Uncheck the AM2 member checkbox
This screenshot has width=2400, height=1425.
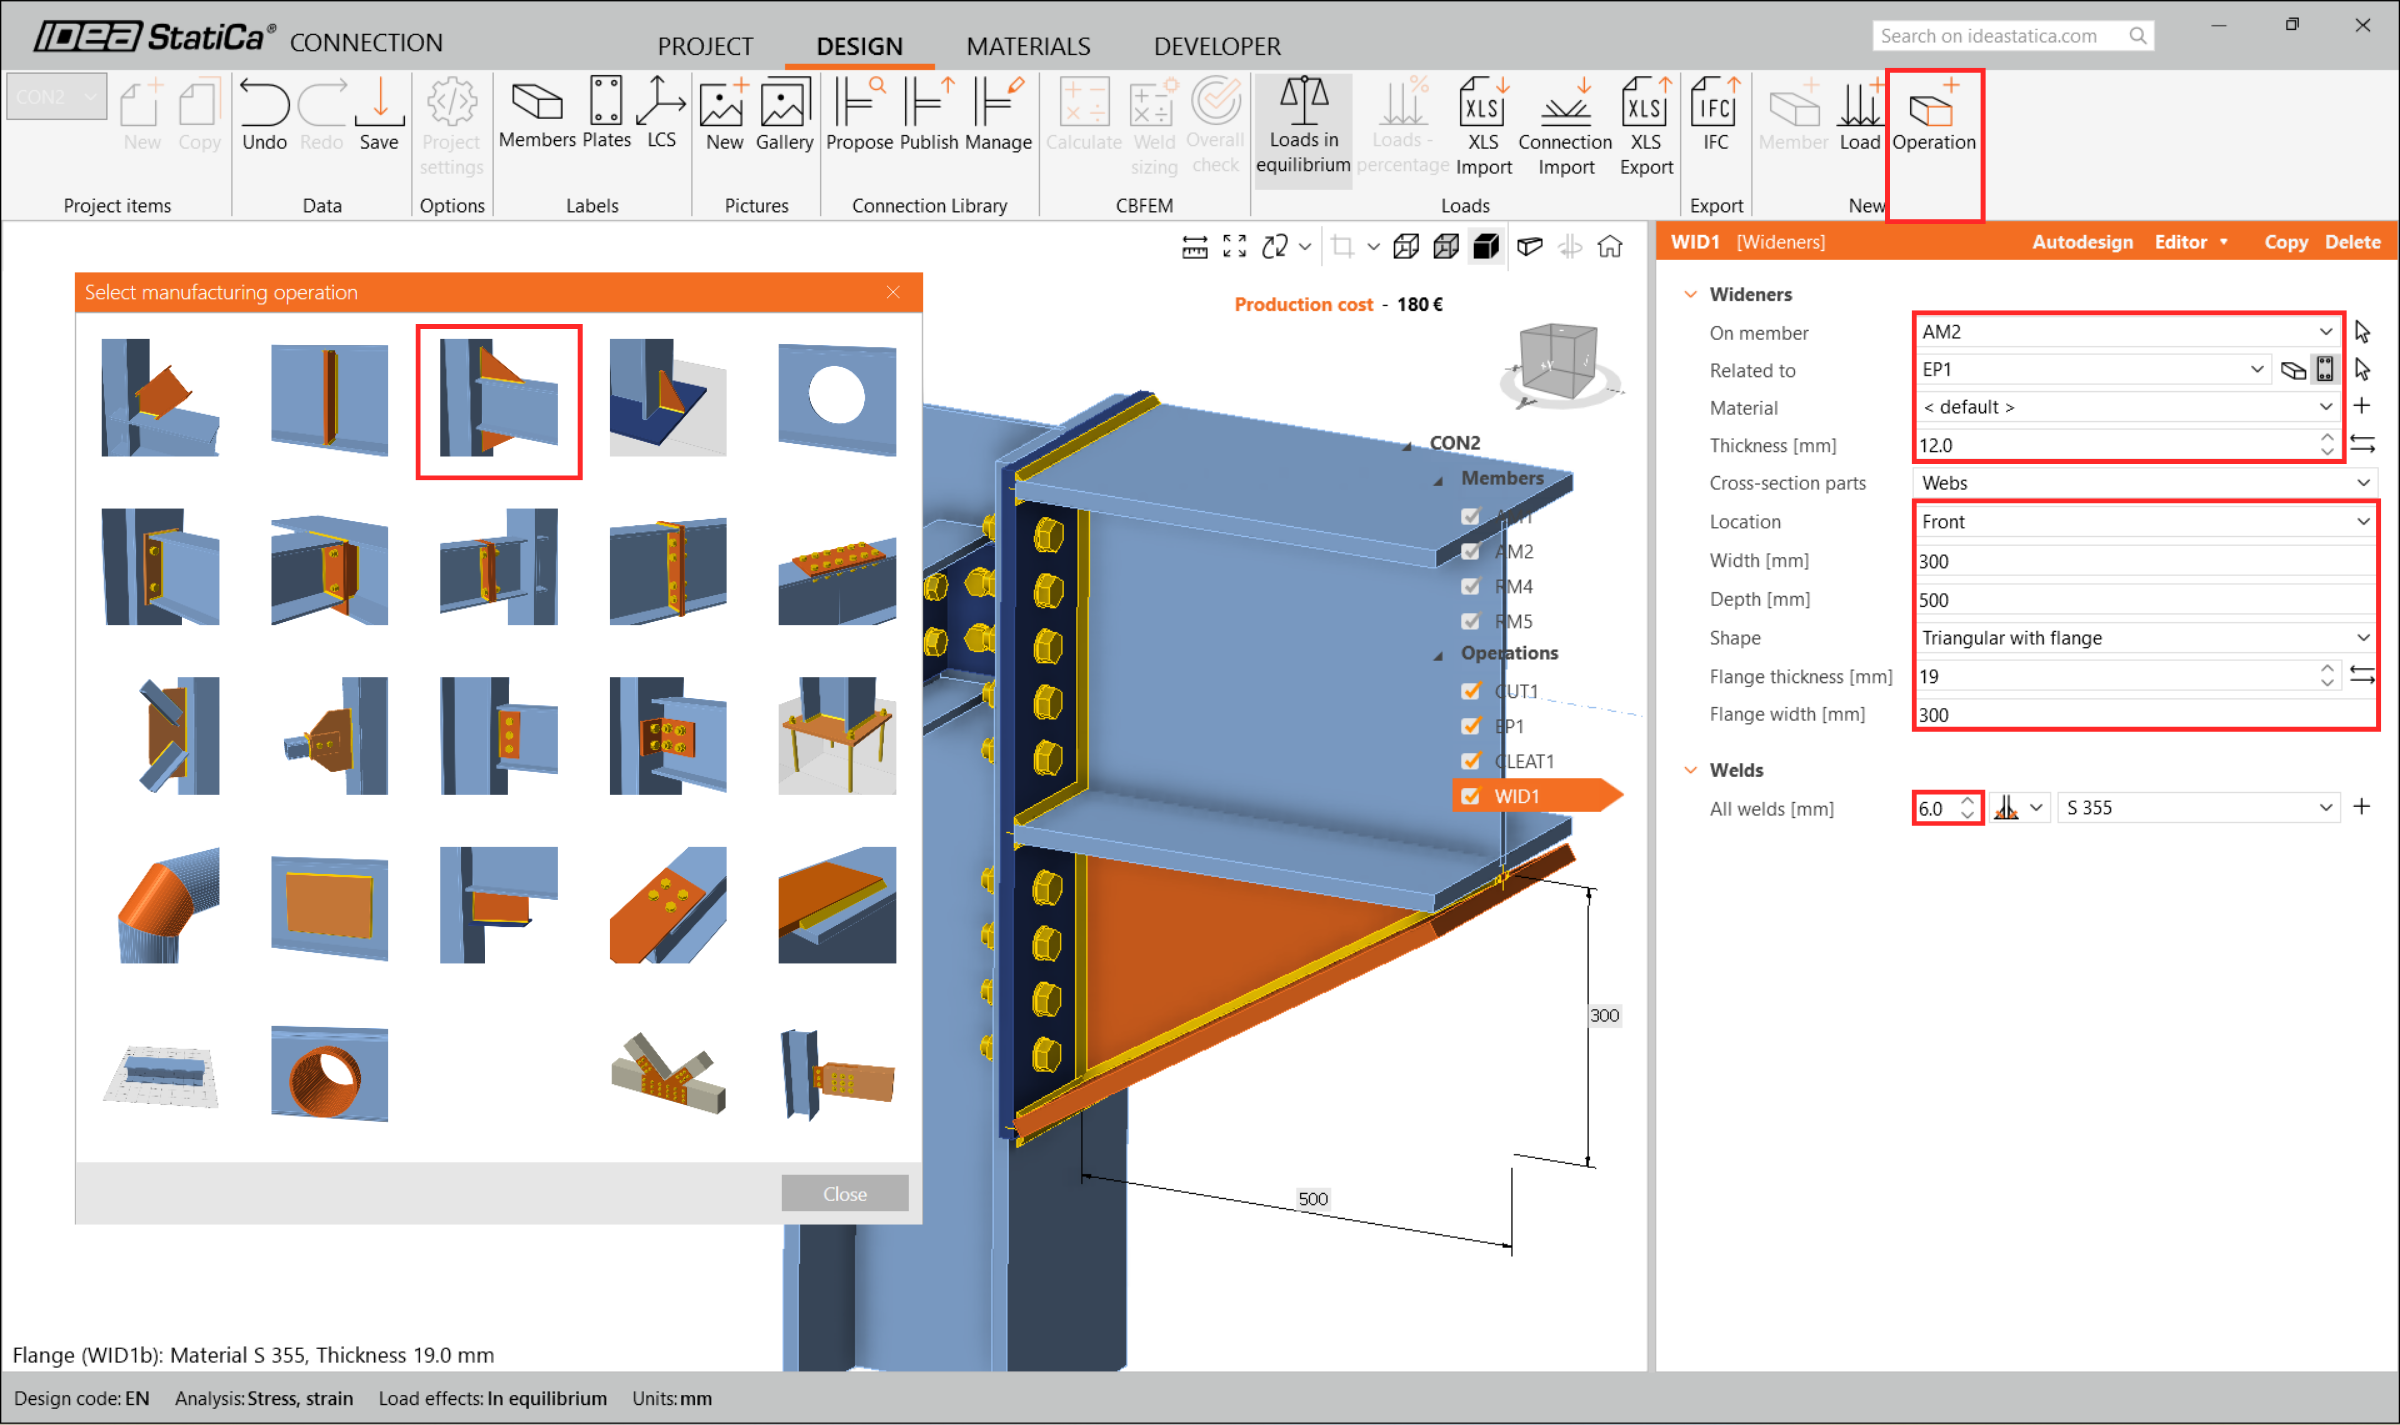(x=1470, y=552)
